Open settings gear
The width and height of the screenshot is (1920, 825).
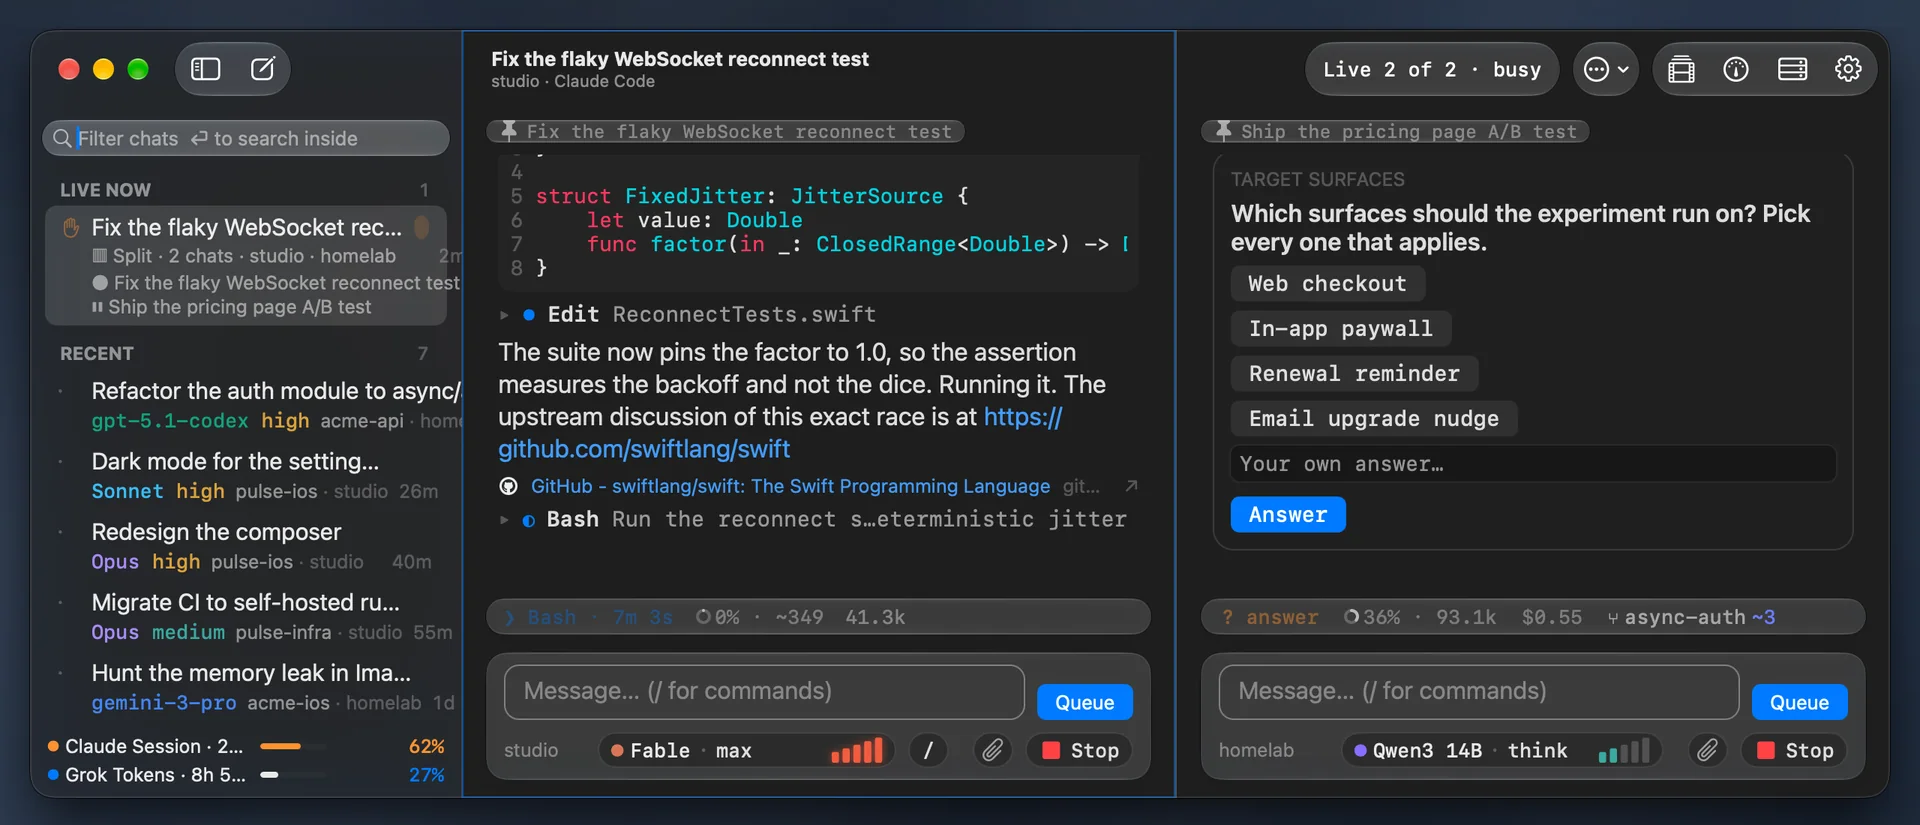pos(1848,69)
